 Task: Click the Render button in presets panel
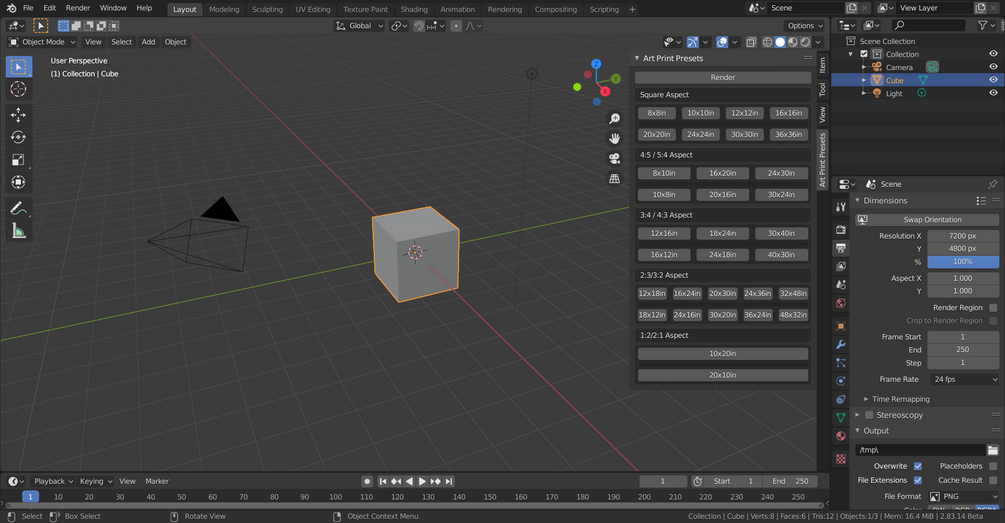pyautogui.click(x=722, y=78)
